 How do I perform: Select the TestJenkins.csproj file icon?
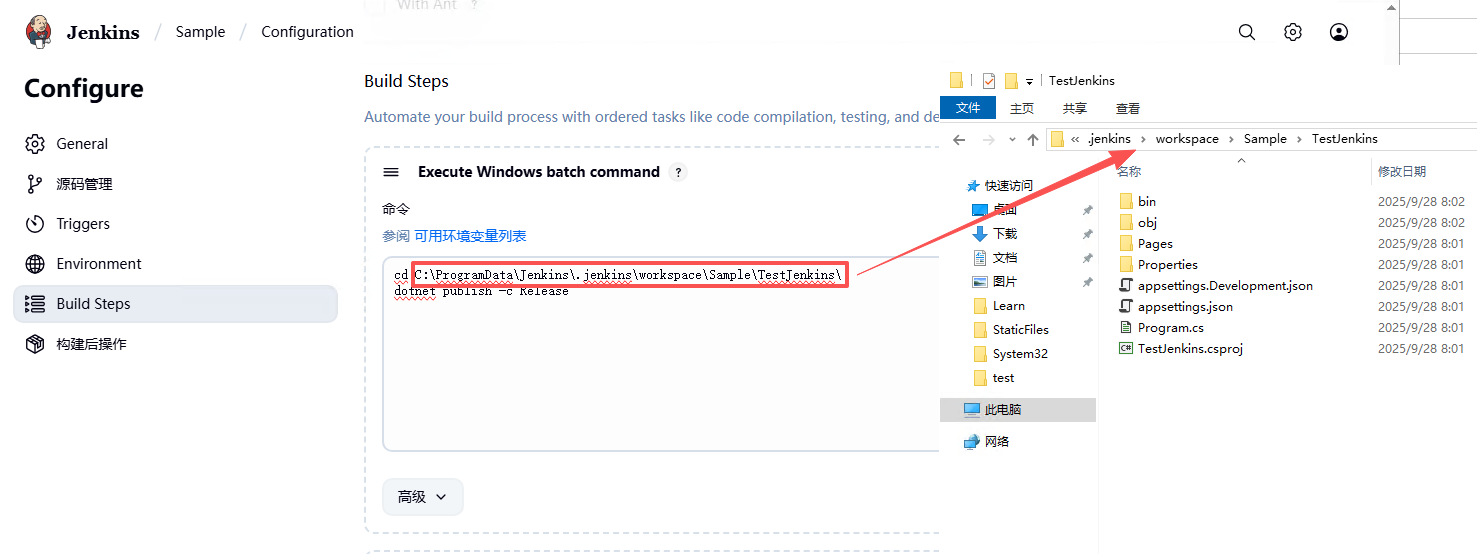click(1126, 348)
